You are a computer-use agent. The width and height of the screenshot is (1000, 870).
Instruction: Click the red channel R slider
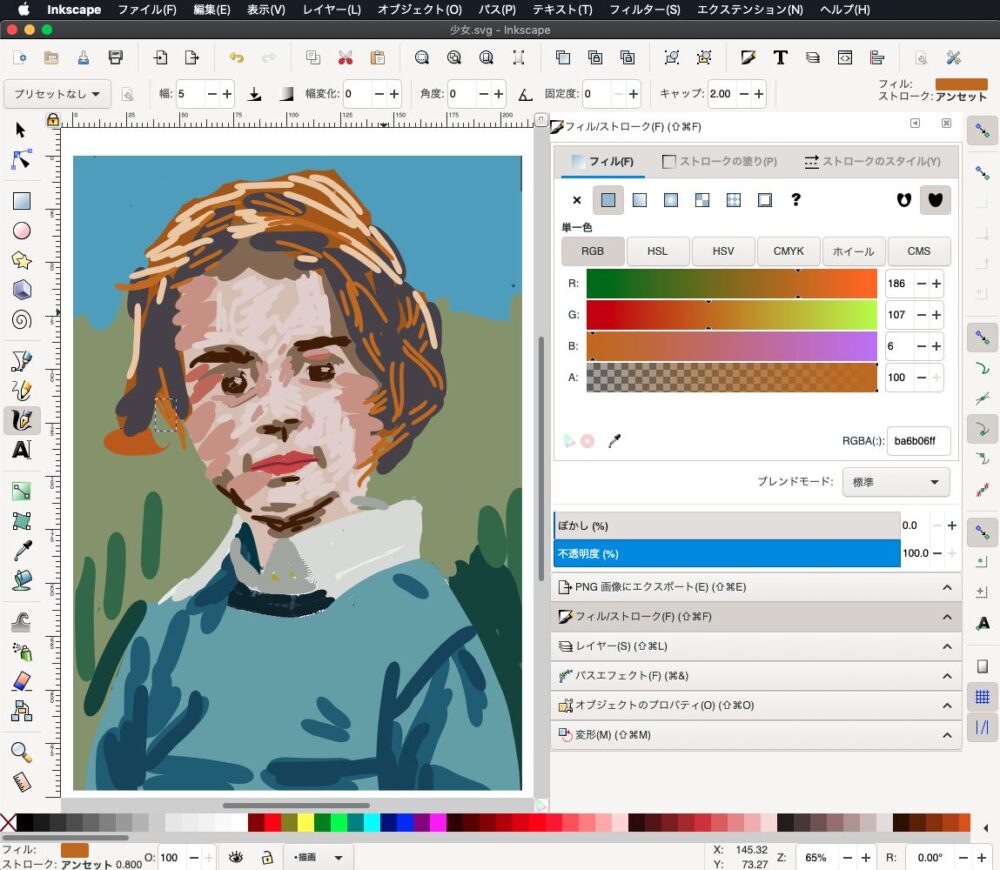tap(731, 284)
